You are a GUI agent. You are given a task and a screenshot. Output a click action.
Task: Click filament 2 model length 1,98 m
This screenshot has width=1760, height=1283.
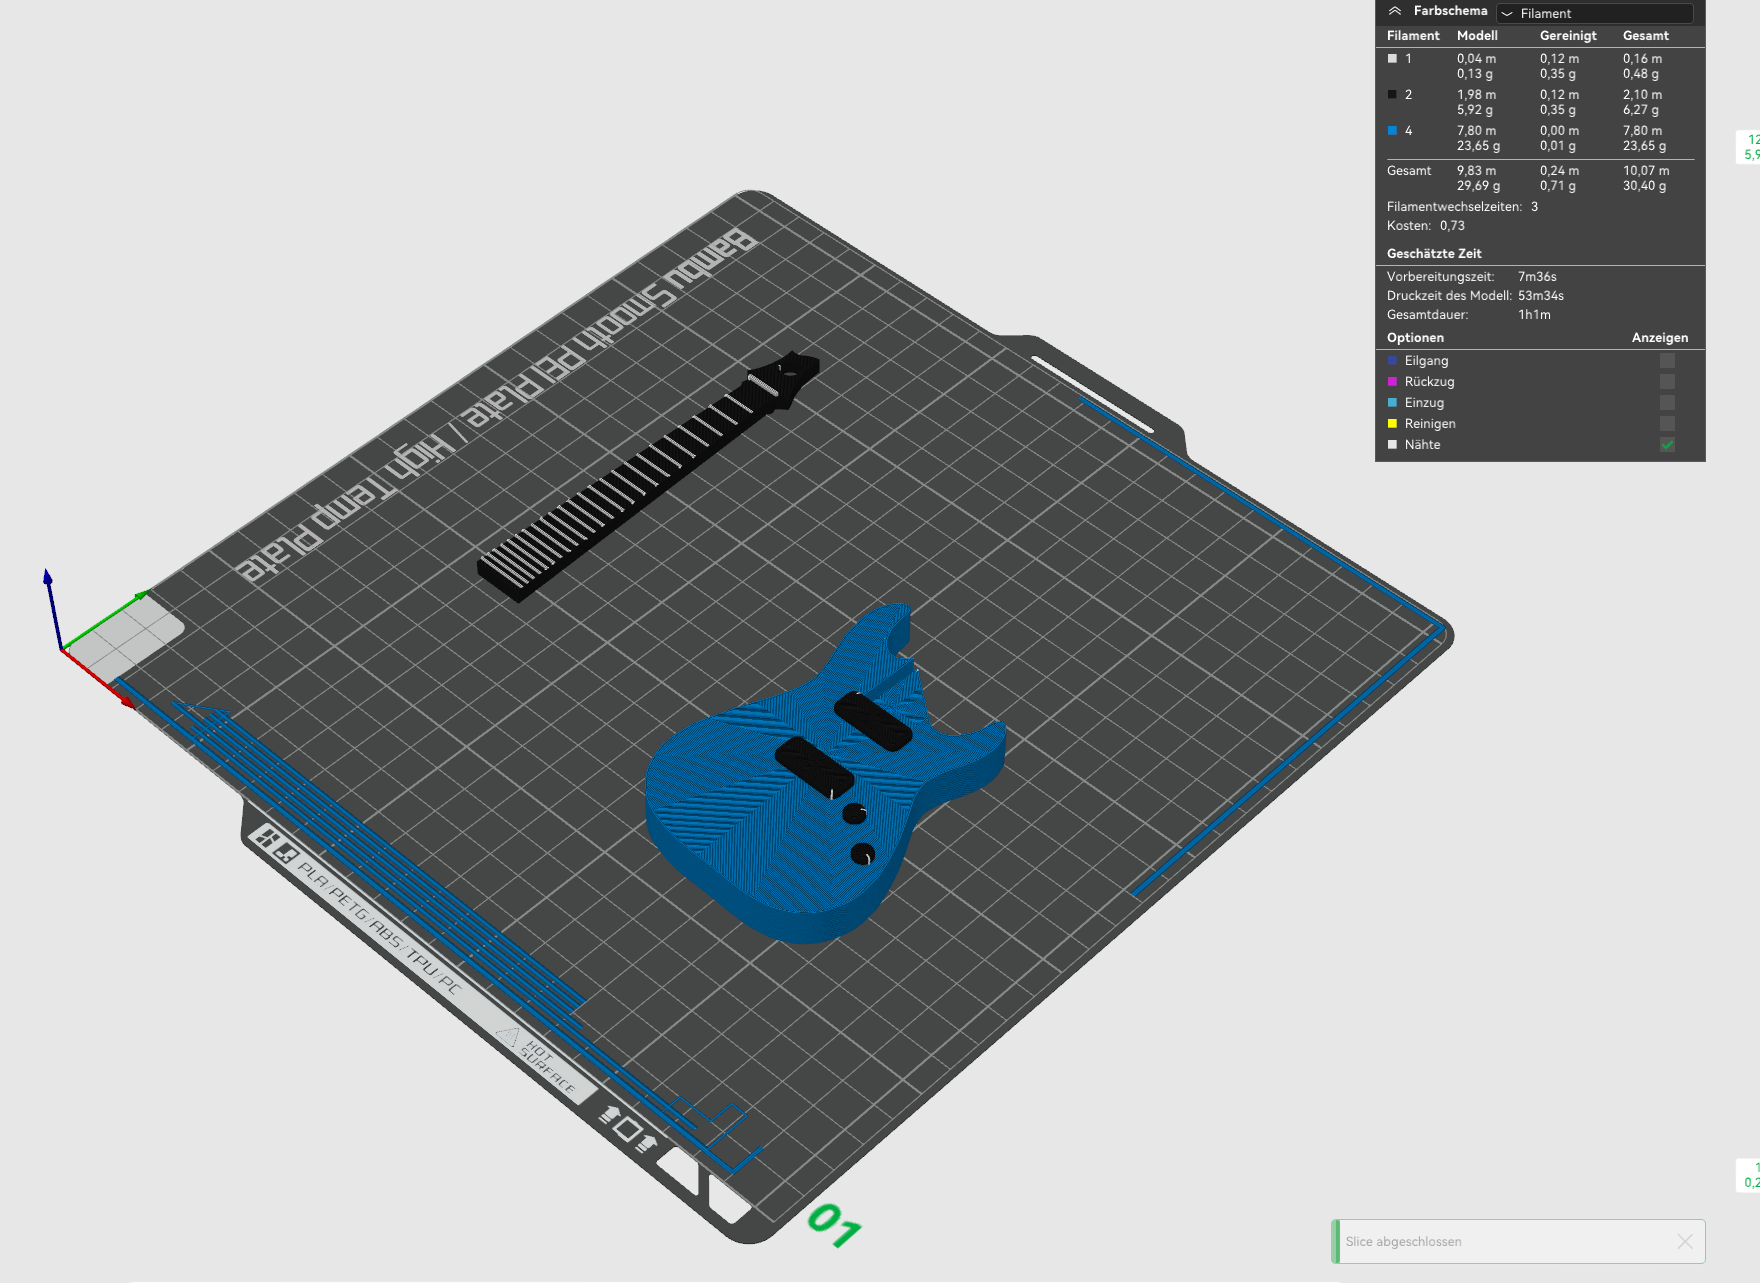click(x=1476, y=95)
